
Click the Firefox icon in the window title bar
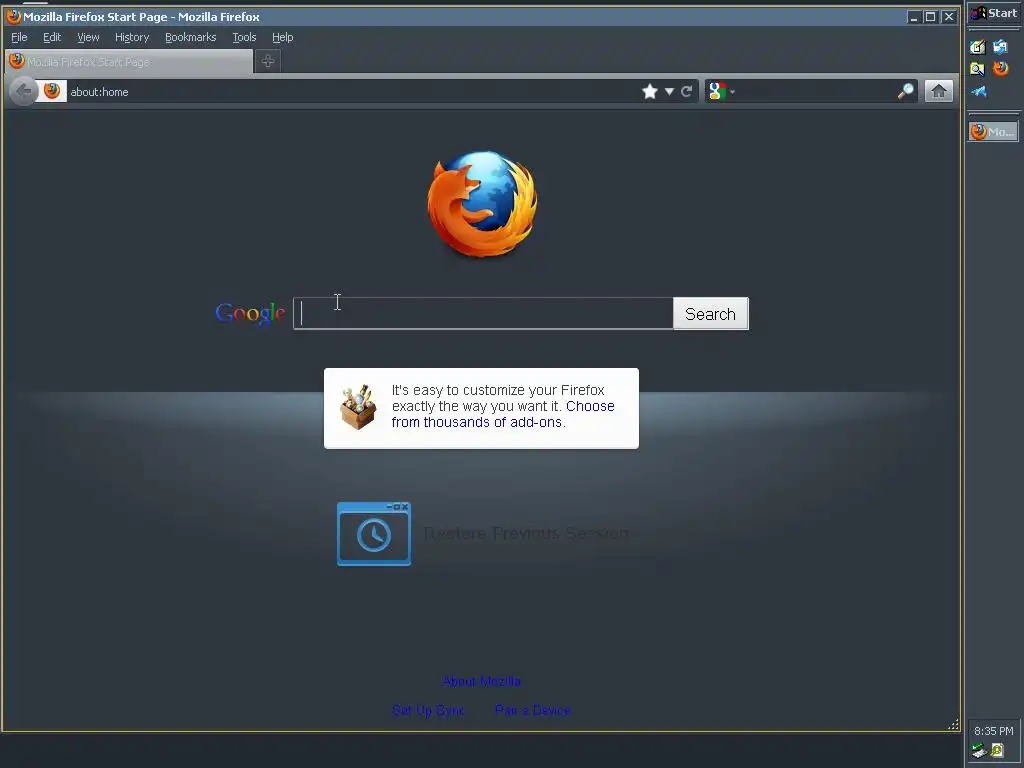tap(14, 16)
